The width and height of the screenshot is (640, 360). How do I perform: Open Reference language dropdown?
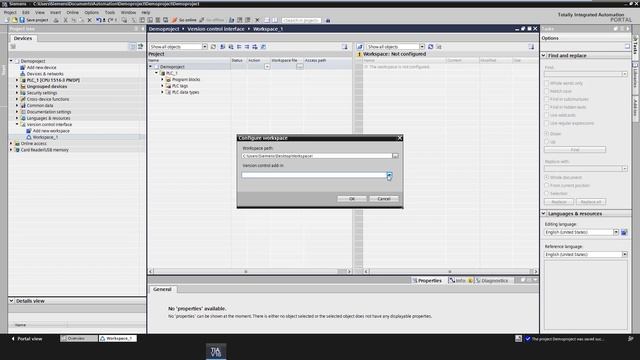pos(624,255)
